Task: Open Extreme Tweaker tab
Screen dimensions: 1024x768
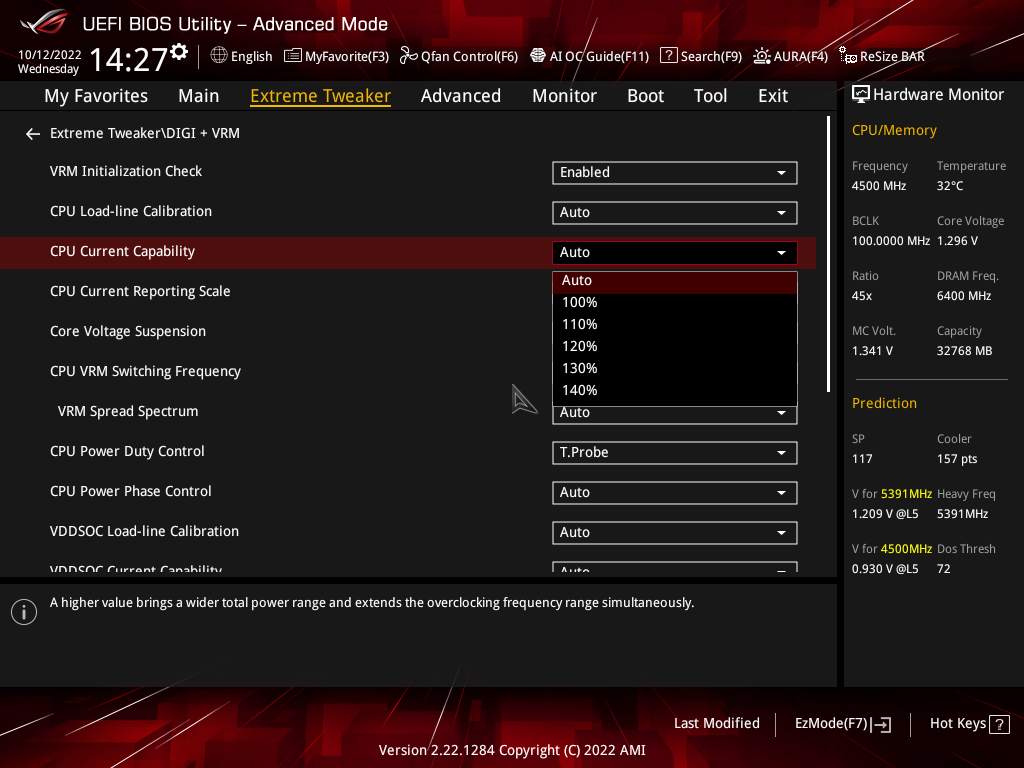Action: [x=321, y=96]
